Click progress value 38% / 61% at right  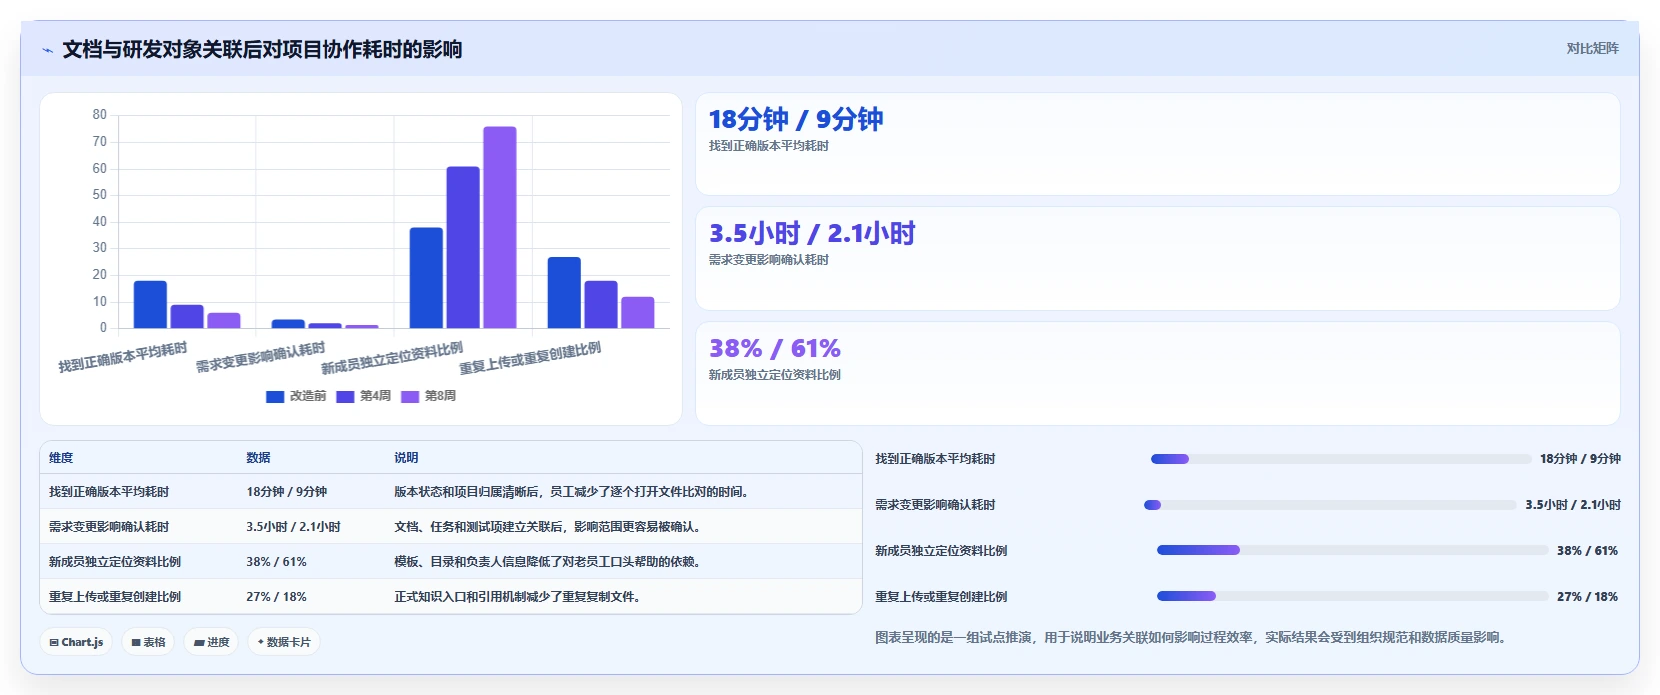point(1587,551)
